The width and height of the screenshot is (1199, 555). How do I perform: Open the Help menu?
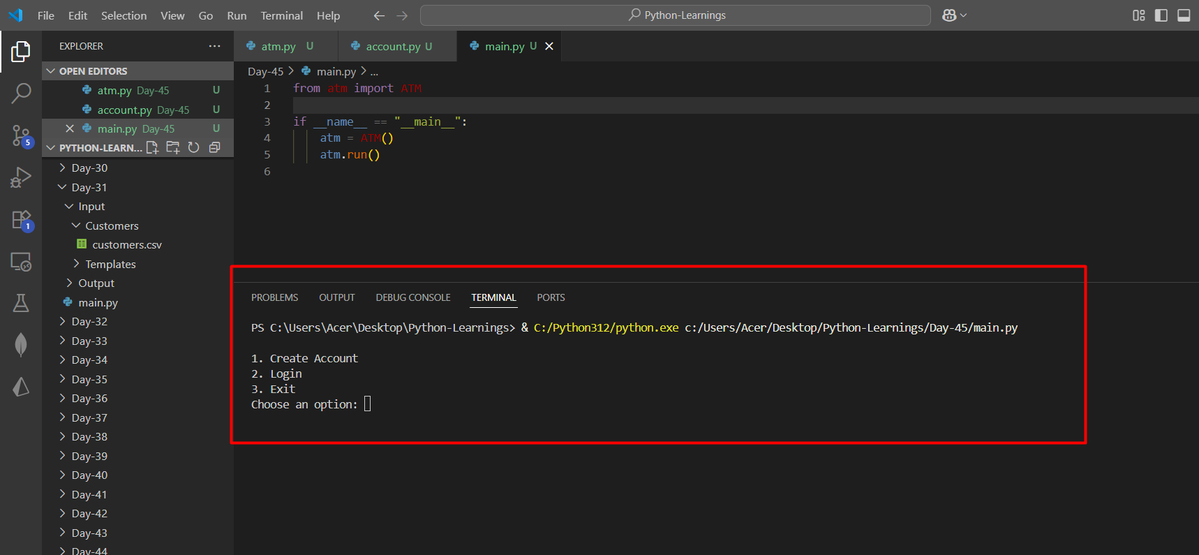pos(328,15)
